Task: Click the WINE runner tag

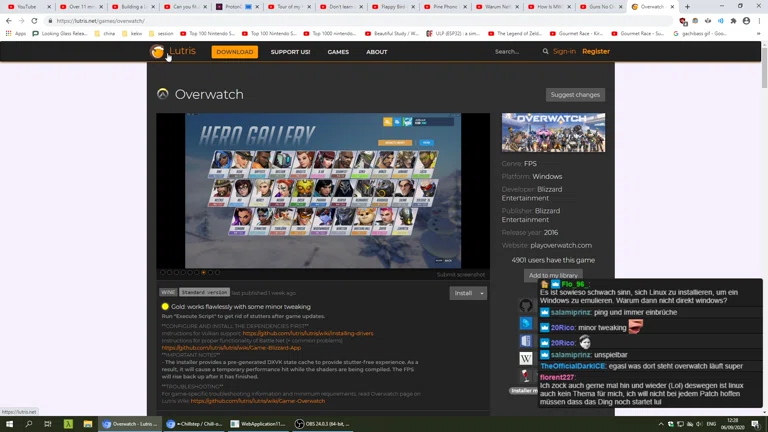Action: [168, 292]
